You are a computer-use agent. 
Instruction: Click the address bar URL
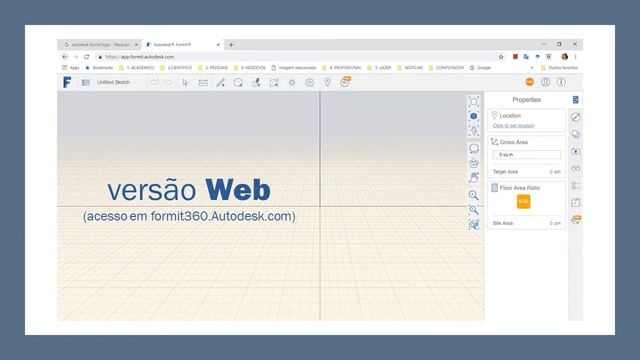pyautogui.click(x=140, y=57)
